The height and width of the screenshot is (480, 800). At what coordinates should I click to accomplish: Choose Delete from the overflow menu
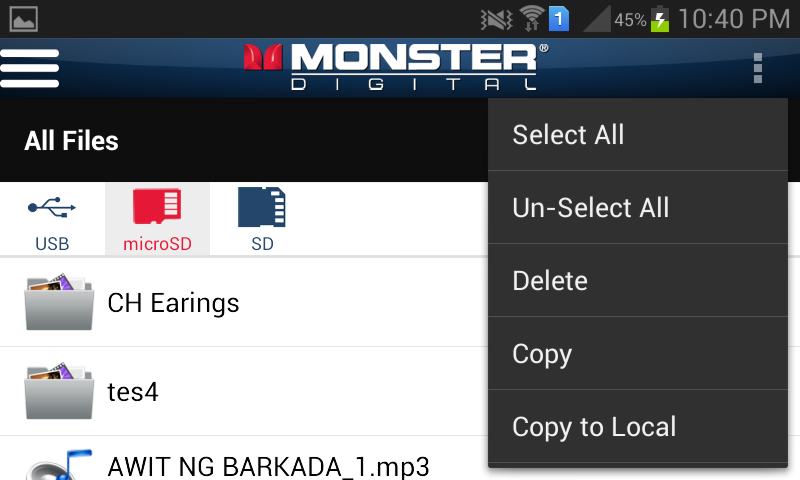638,281
